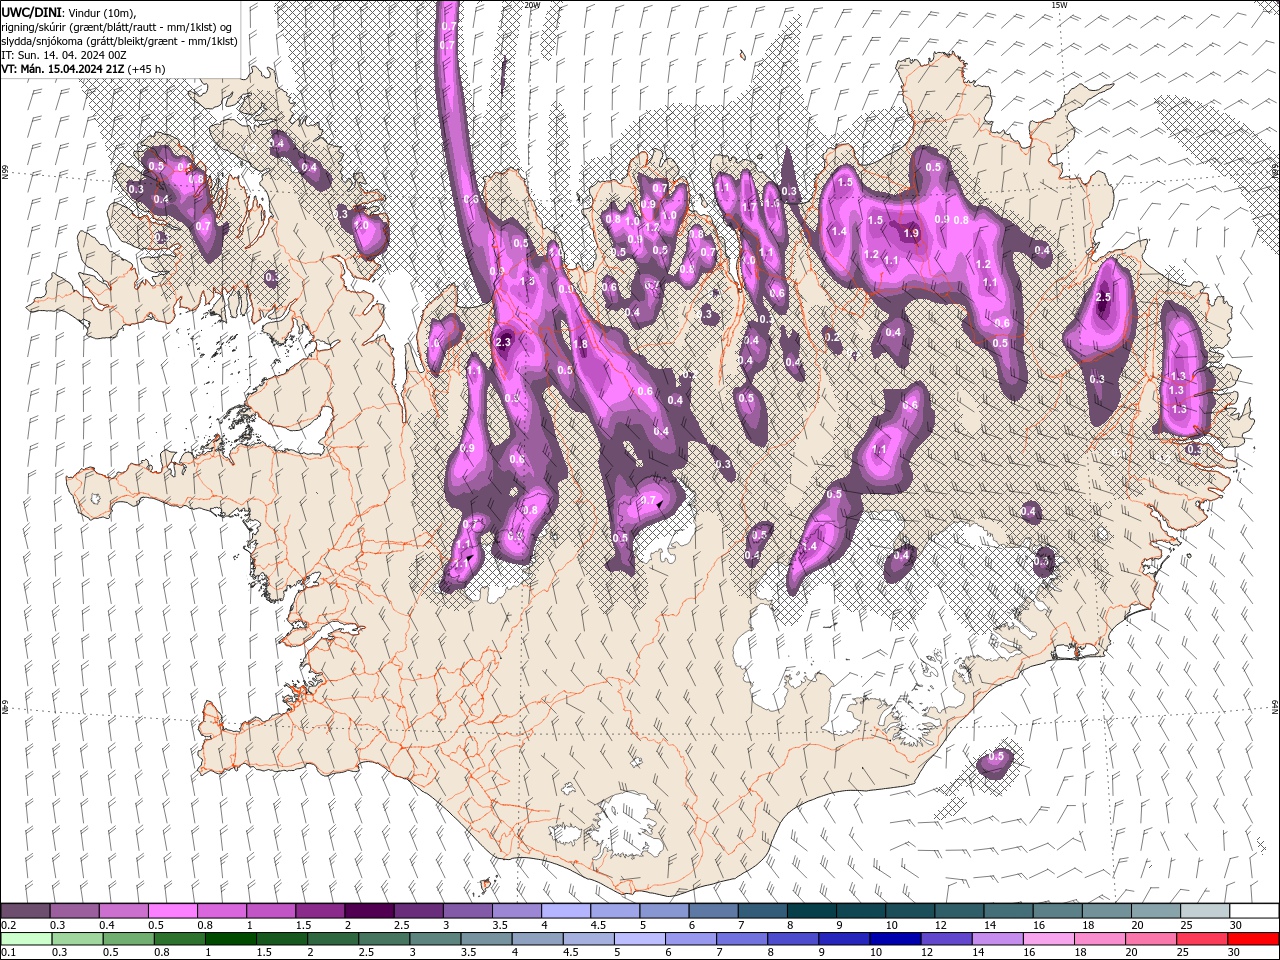
Task: Click the 0.2 tick label in upper legend
Action: (x=7, y=925)
